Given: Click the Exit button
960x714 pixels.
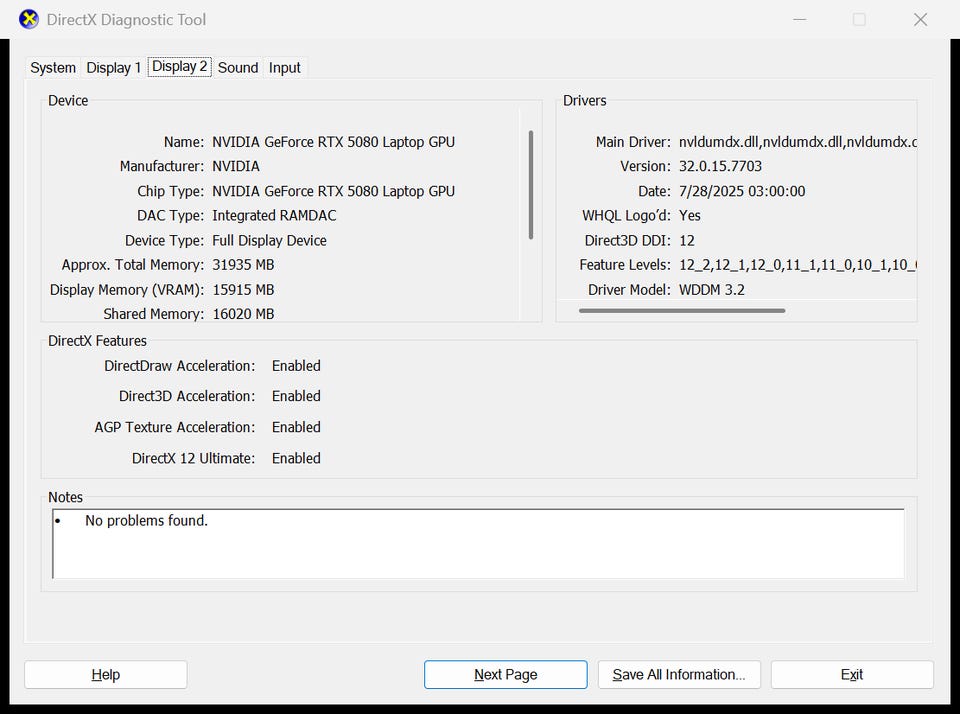Looking at the screenshot, I should [852, 674].
